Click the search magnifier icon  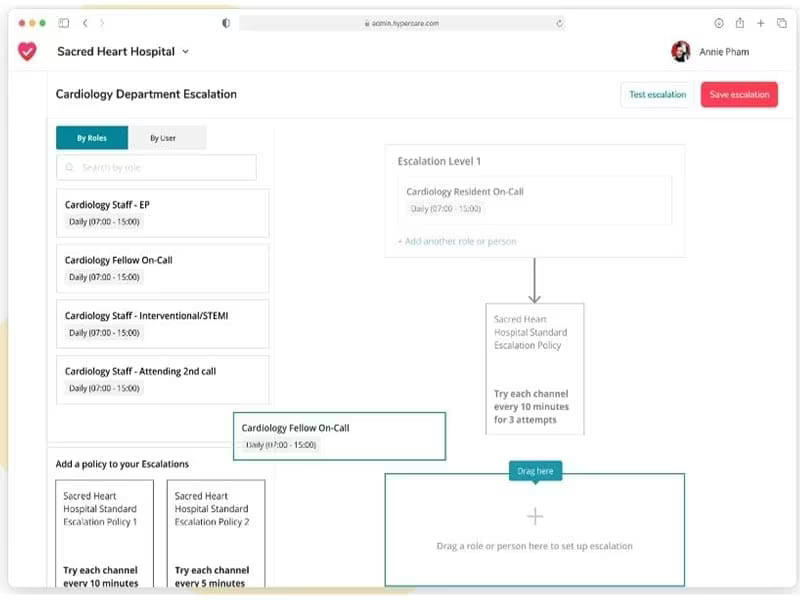(x=70, y=167)
